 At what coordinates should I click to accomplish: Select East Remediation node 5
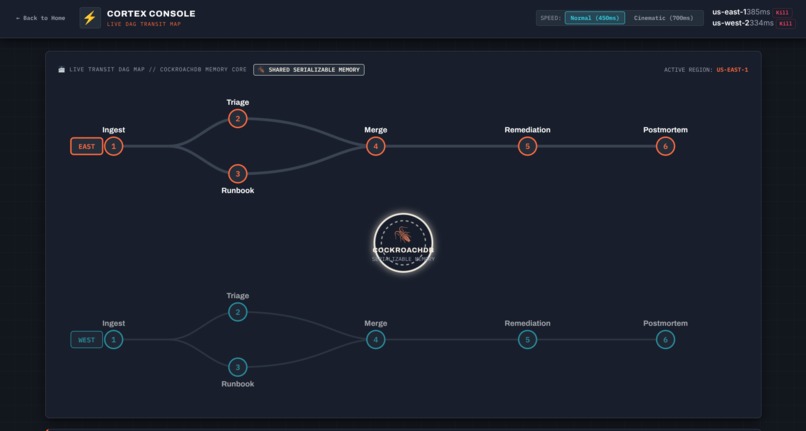527,147
